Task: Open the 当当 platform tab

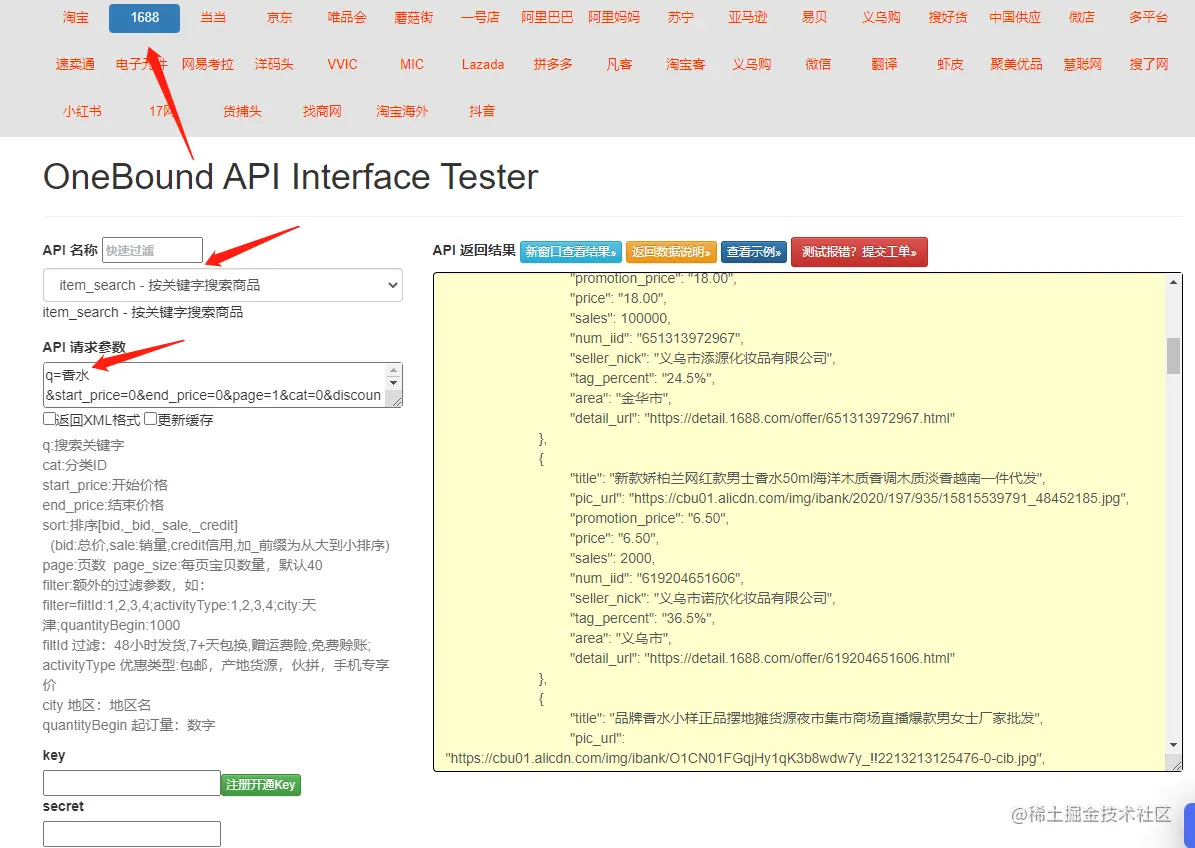Action: [213, 18]
